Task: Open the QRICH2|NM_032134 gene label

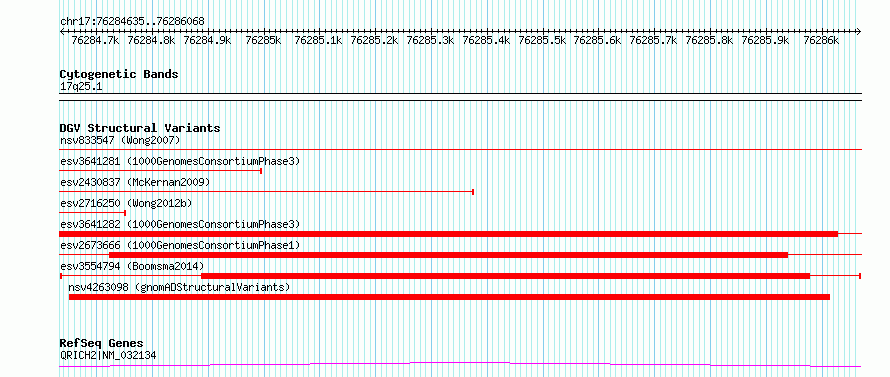Action: [x=108, y=355]
